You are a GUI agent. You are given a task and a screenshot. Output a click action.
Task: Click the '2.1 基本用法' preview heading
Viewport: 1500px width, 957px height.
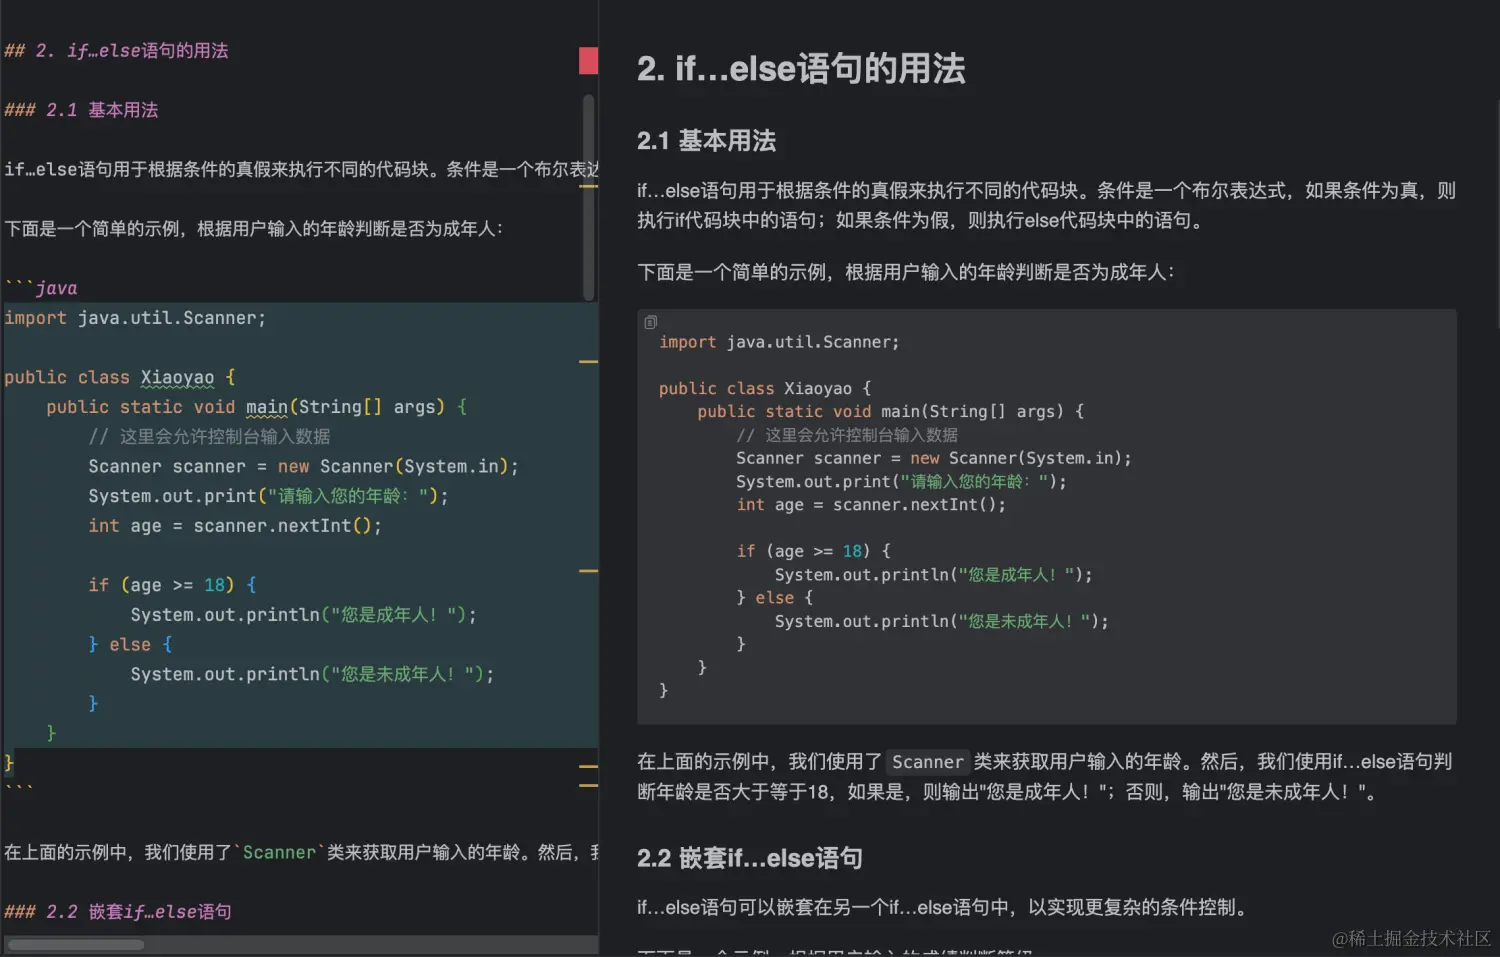(x=706, y=141)
